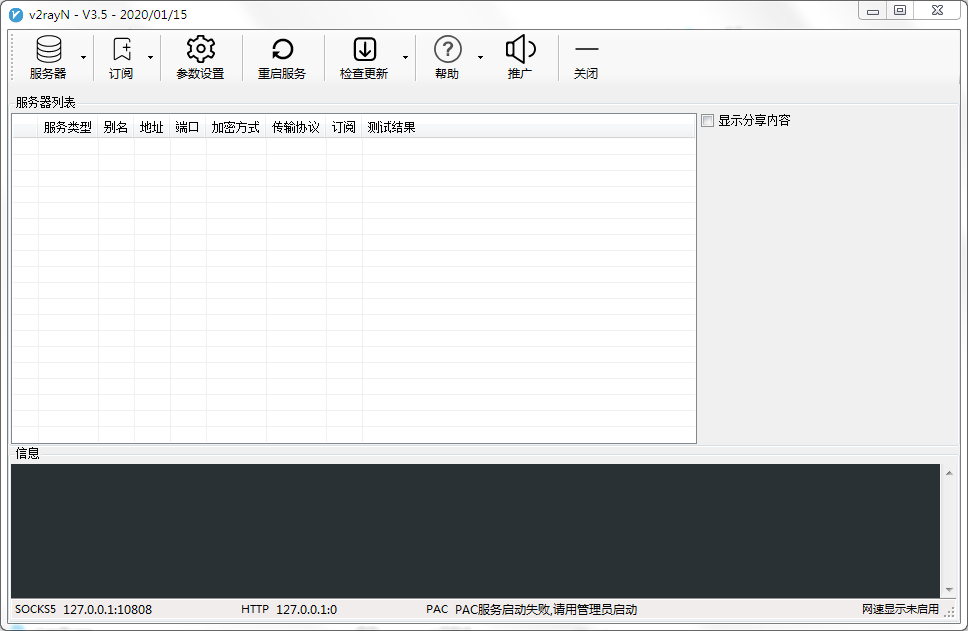Enable the 显示分享内容 checkbox
This screenshot has width=968, height=631.
pos(707,120)
